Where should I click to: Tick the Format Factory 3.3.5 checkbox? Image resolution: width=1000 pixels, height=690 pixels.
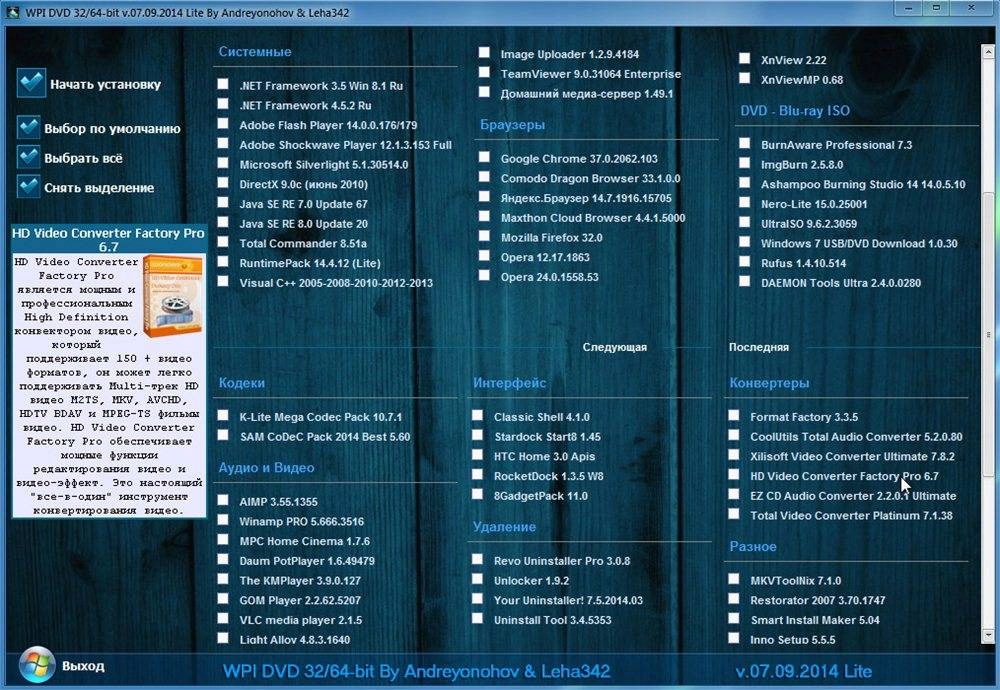(x=734, y=415)
